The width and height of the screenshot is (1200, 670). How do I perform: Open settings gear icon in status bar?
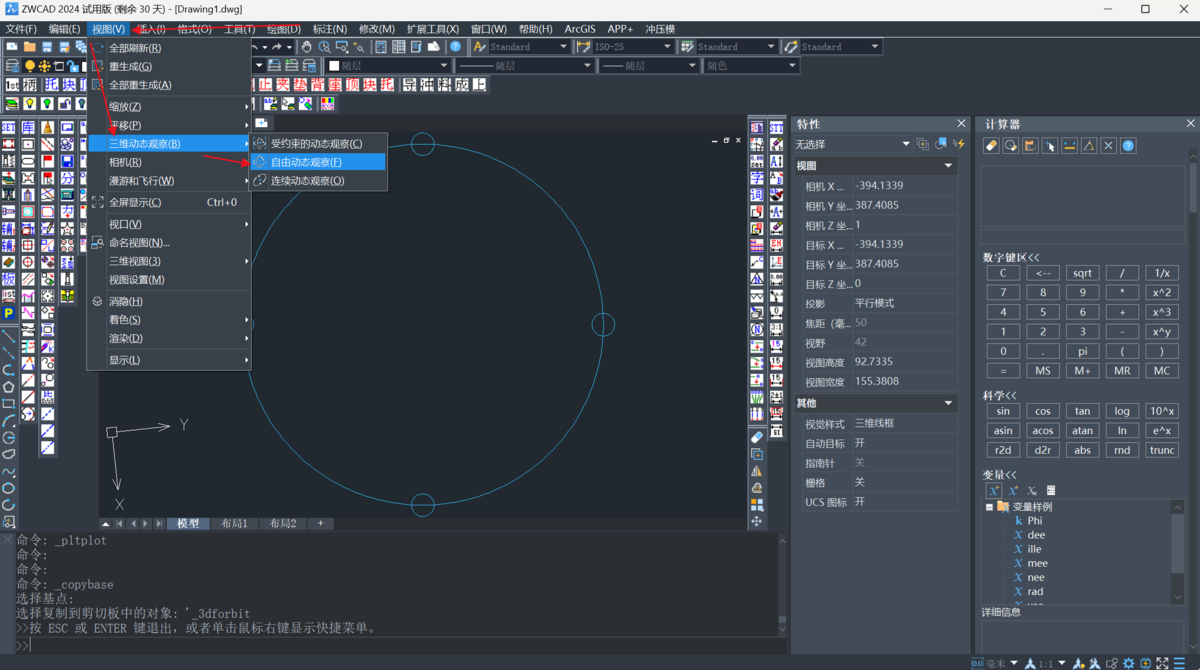click(1128, 663)
